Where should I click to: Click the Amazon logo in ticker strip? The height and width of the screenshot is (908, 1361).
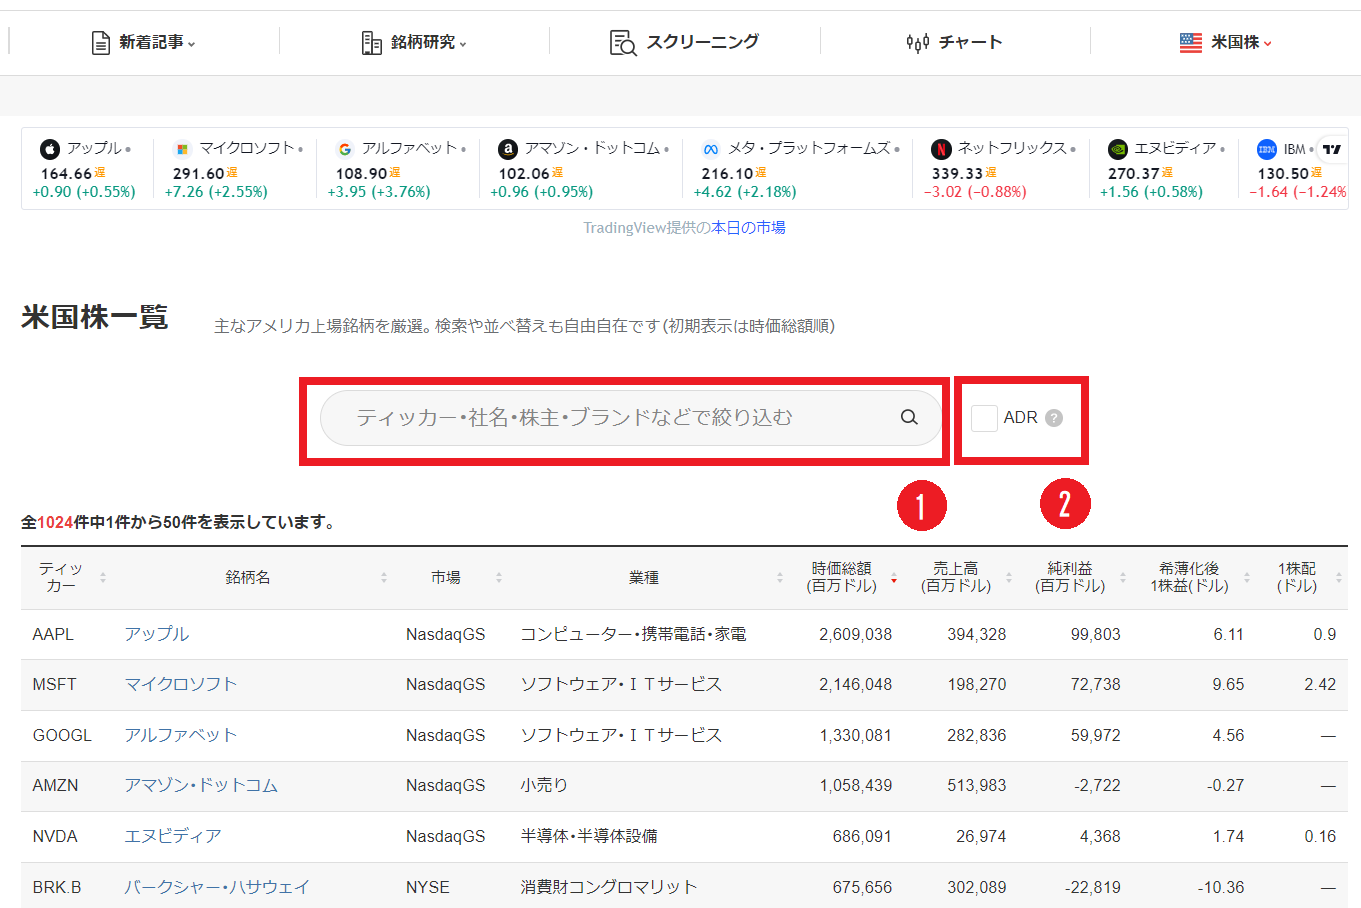pos(508,149)
